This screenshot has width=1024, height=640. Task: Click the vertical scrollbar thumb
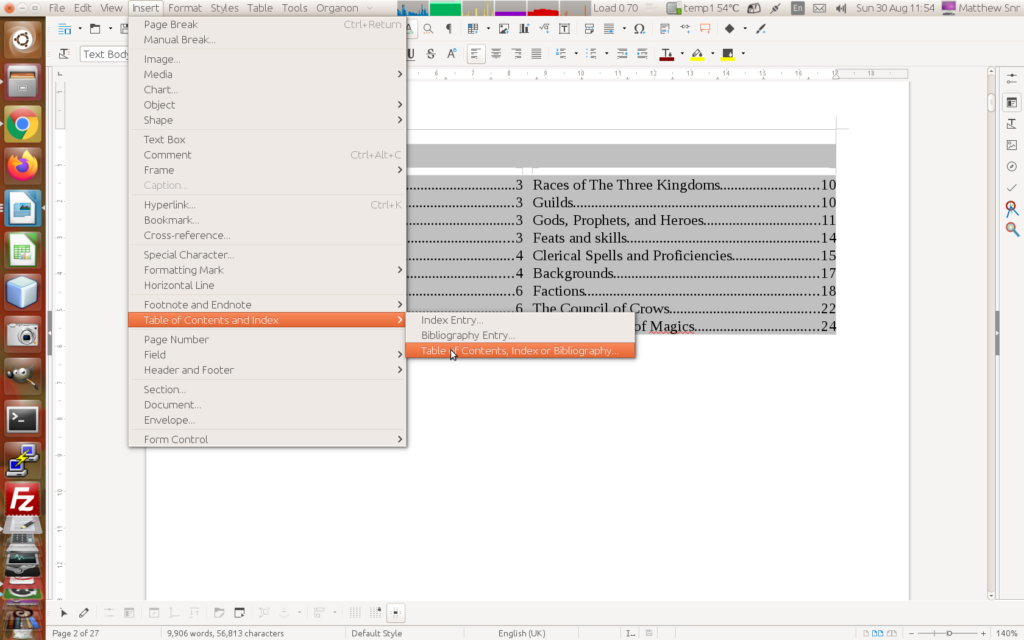[x=991, y=103]
